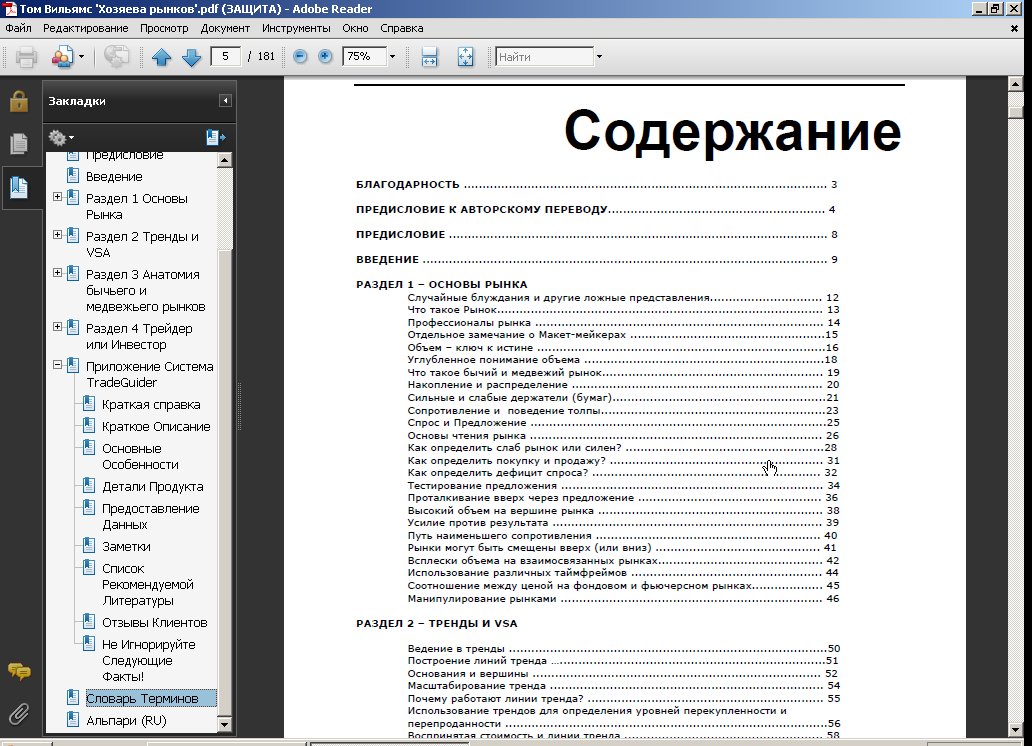Viewport: 1032px width, 746px height.
Task: Go to previous page with up arrow
Action: pyautogui.click(x=162, y=57)
